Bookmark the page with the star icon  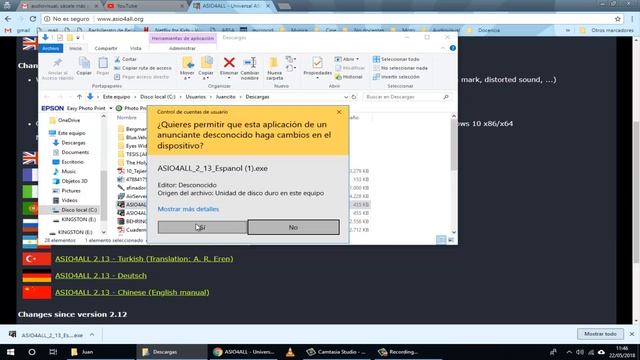click(618, 19)
